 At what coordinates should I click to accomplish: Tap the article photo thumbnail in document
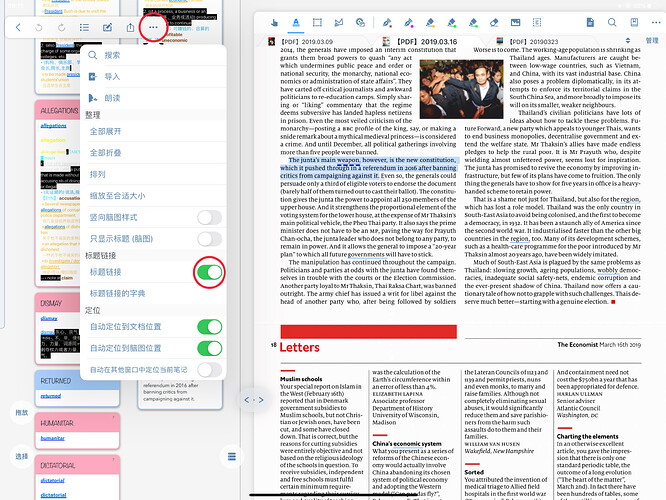tap(461, 89)
